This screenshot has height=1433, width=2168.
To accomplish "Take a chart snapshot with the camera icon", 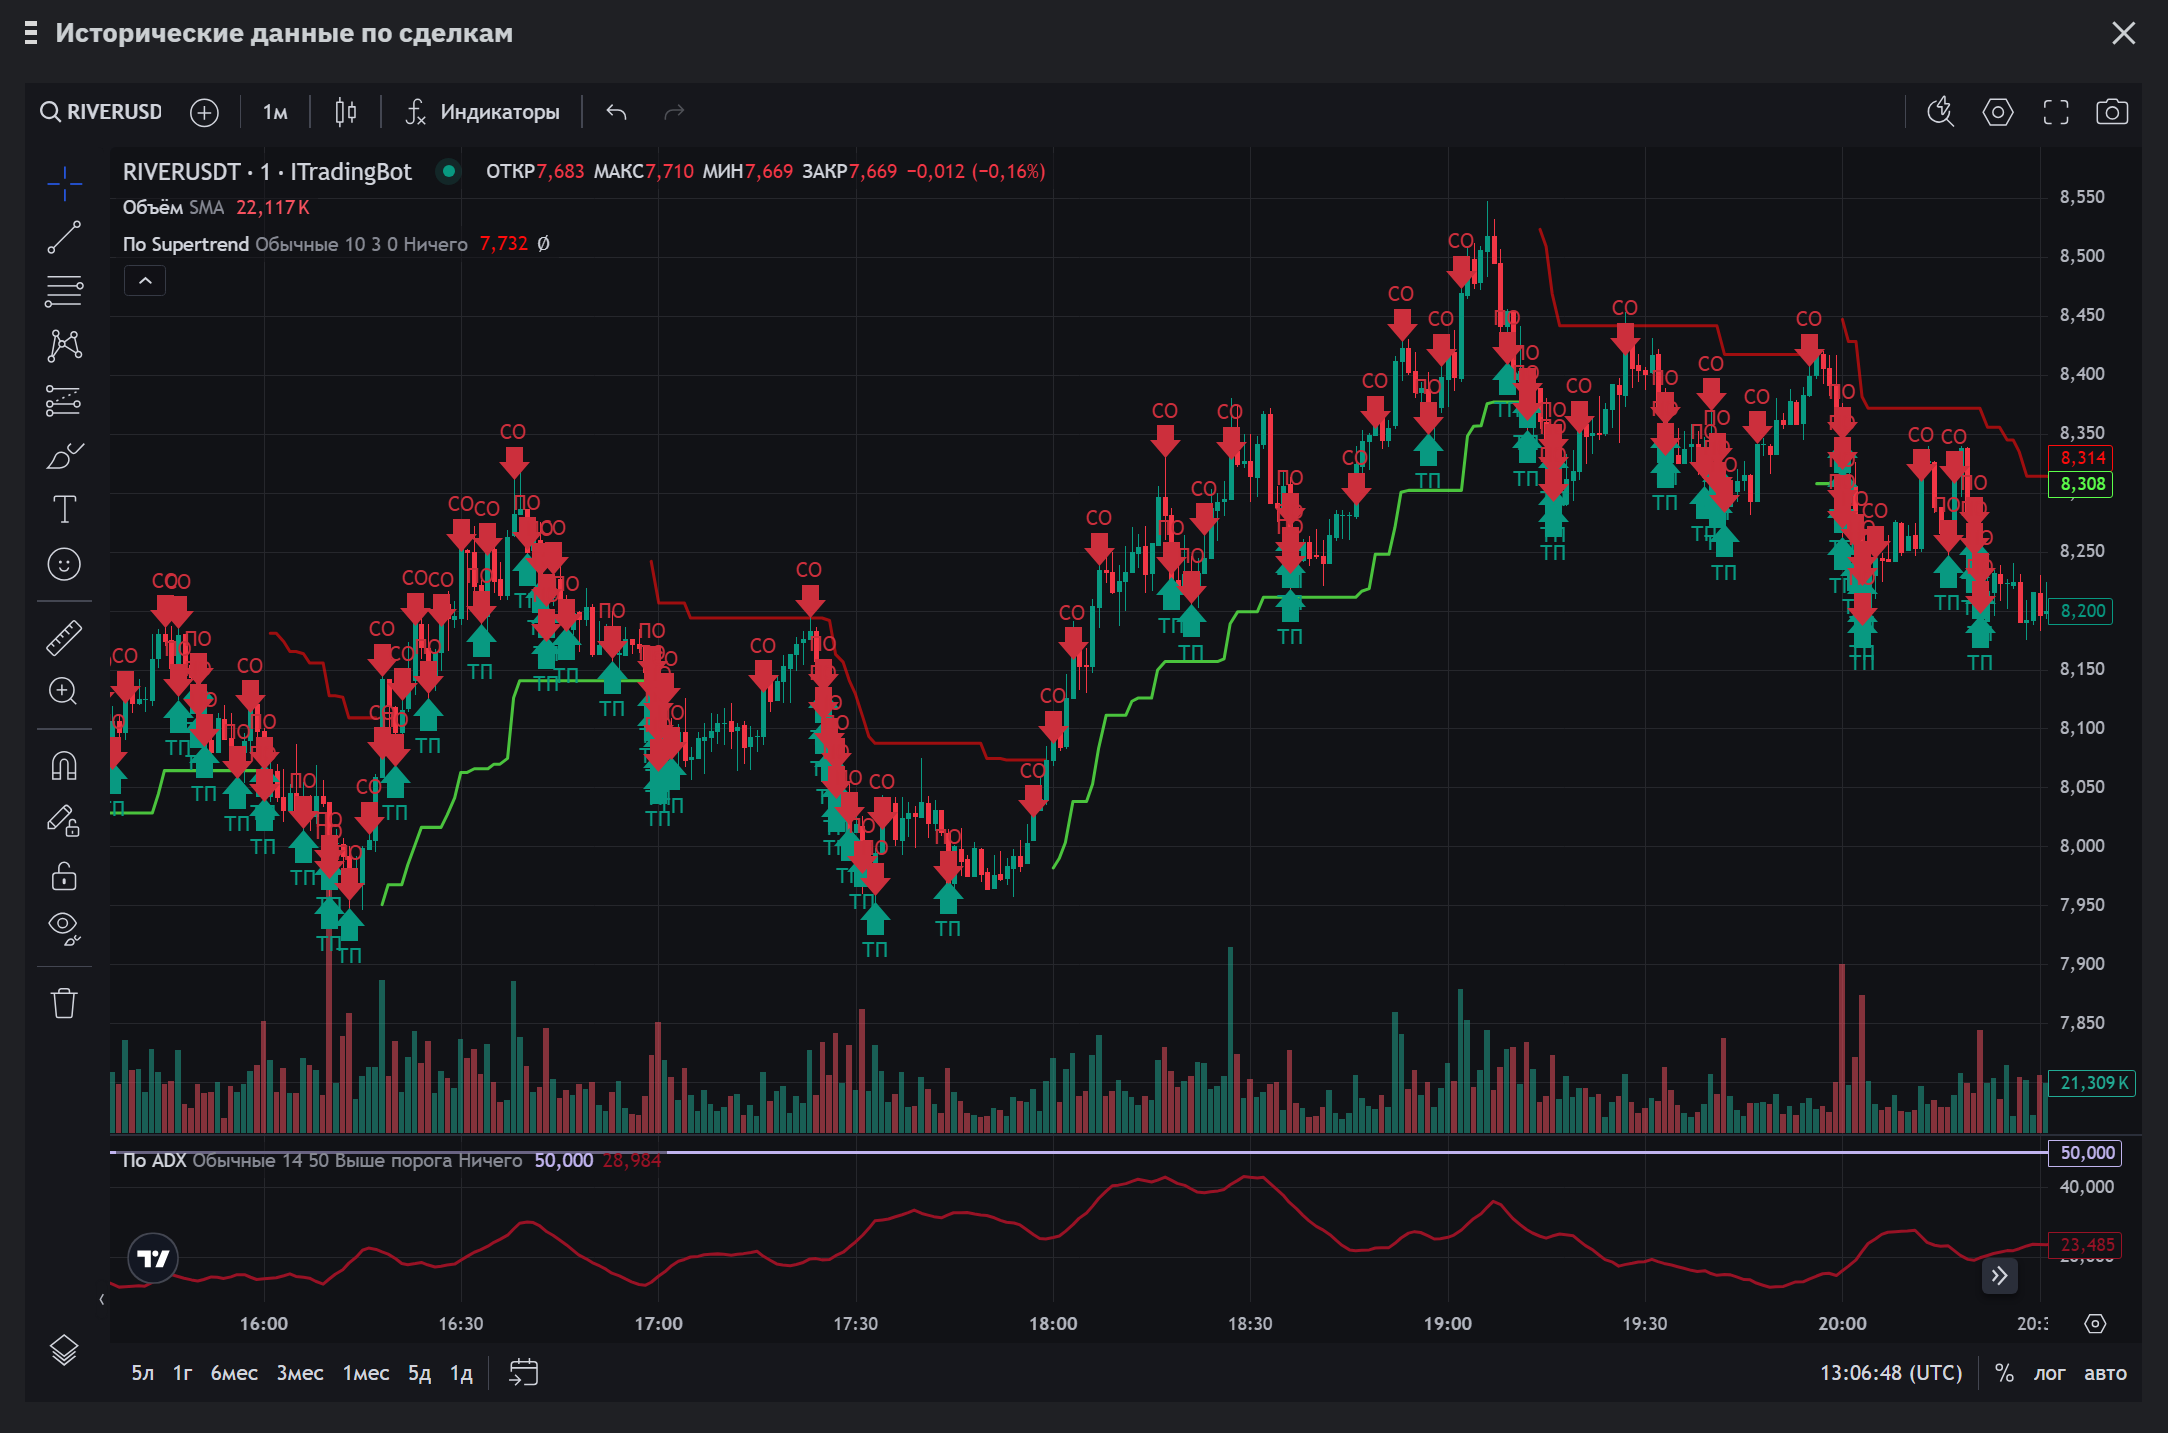I will click(2111, 113).
